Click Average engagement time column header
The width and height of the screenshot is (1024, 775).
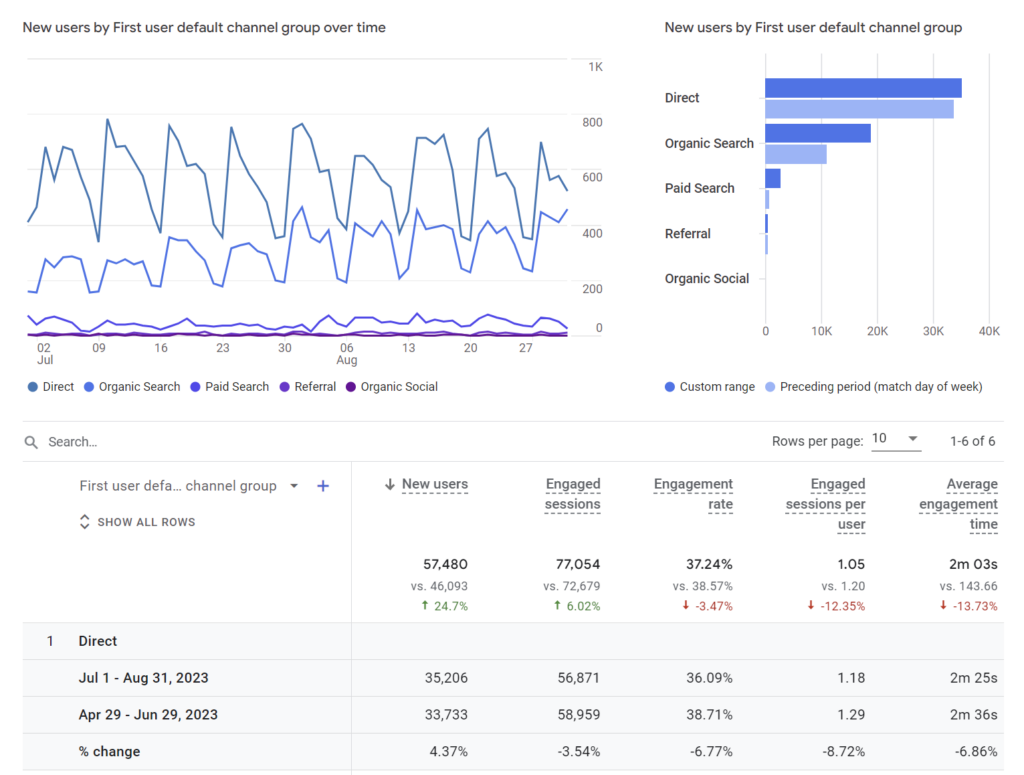[x=958, y=504]
